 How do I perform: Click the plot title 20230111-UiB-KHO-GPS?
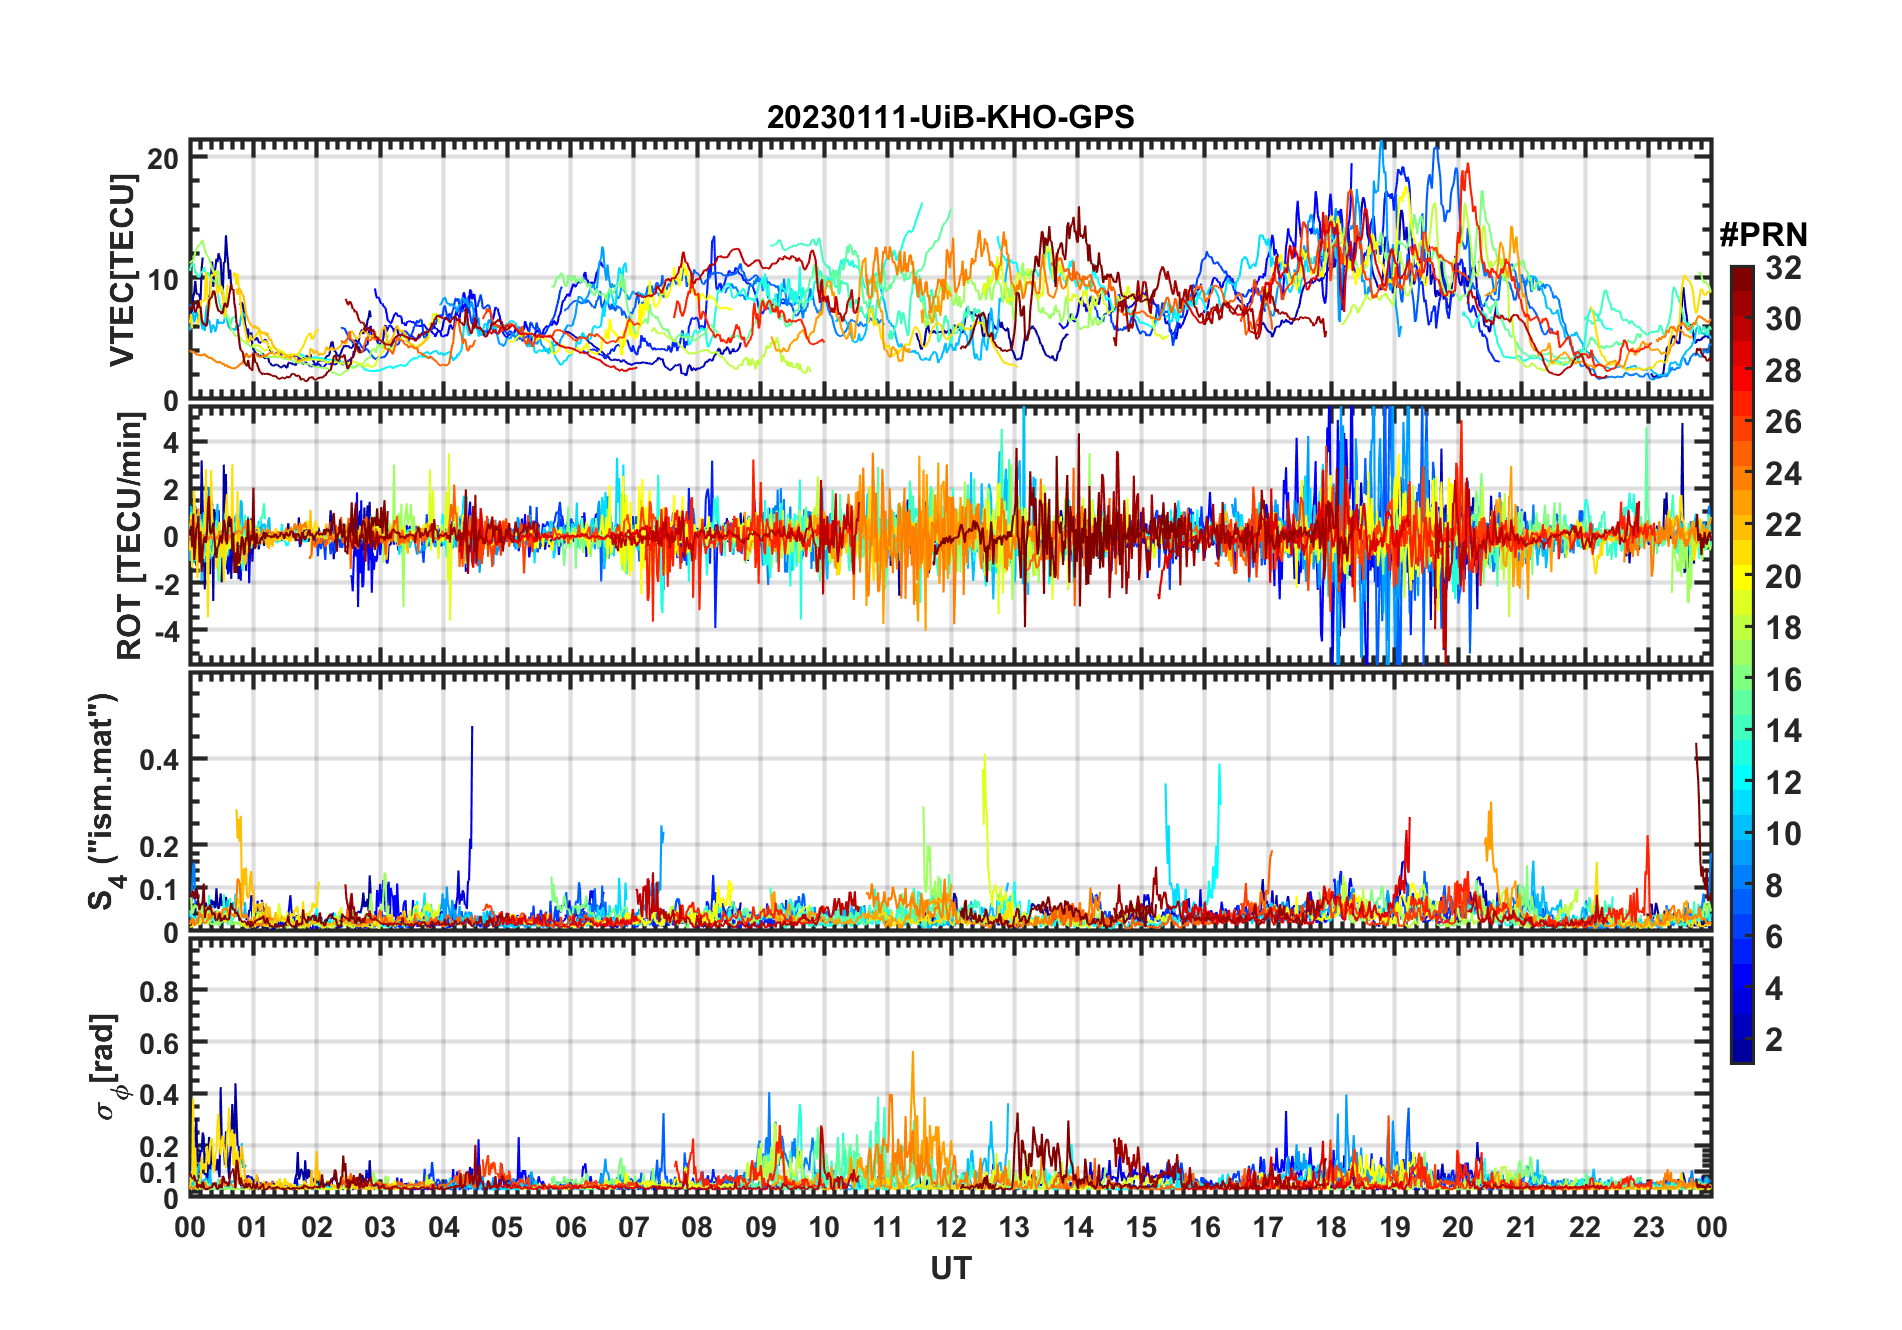[950, 118]
